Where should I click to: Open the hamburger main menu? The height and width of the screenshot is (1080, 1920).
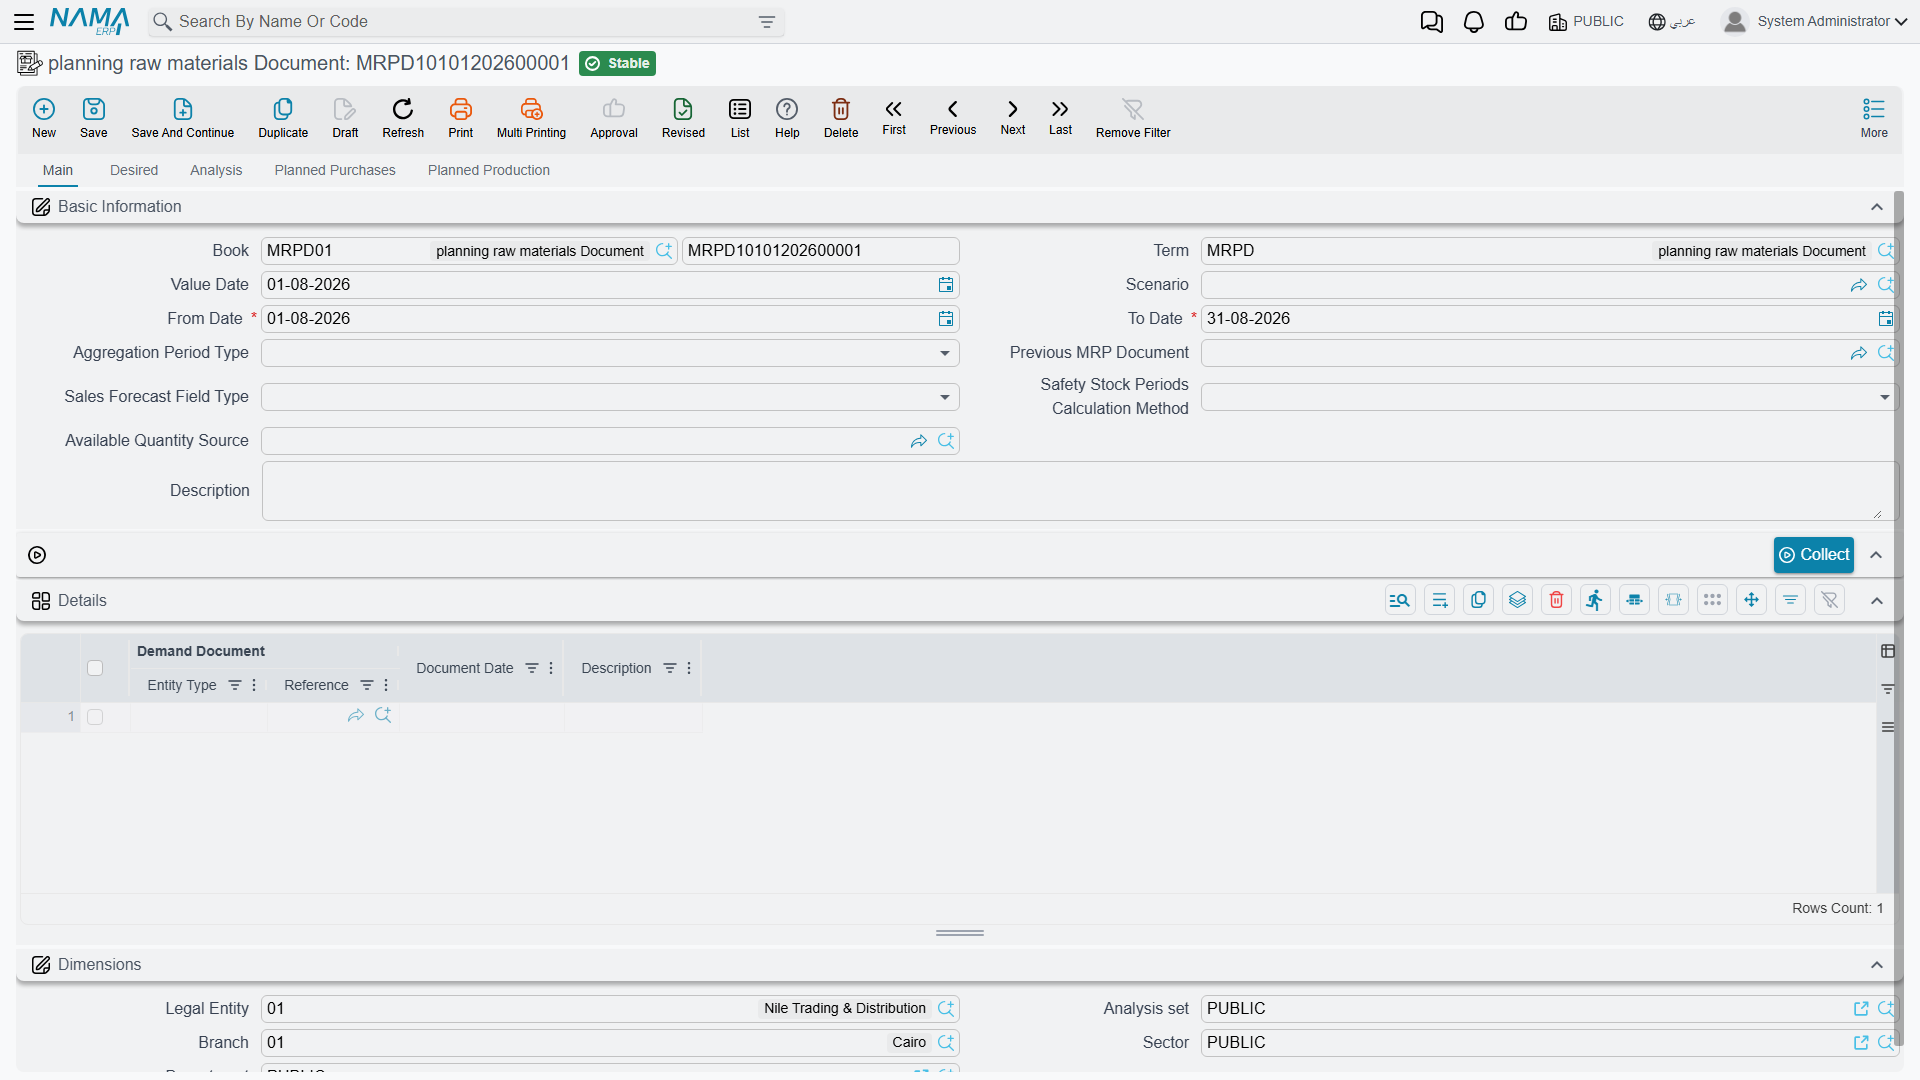25,21
